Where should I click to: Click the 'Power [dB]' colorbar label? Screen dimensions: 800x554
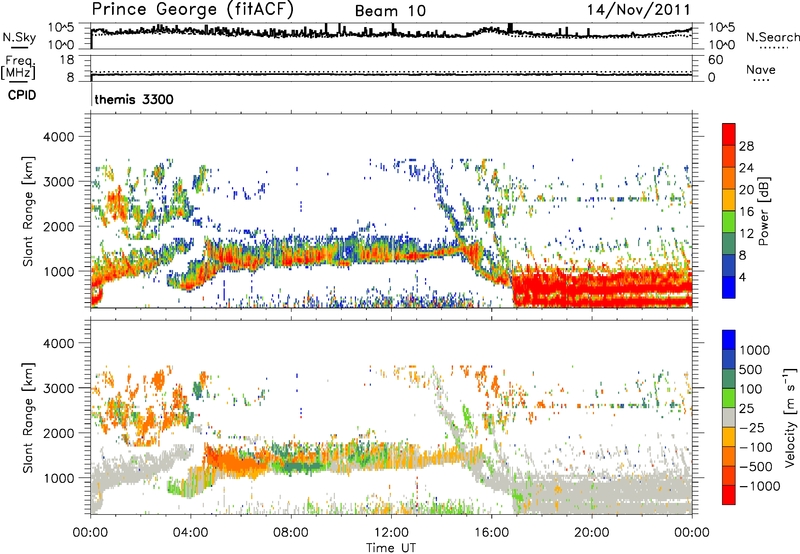[x=764, y=211]
